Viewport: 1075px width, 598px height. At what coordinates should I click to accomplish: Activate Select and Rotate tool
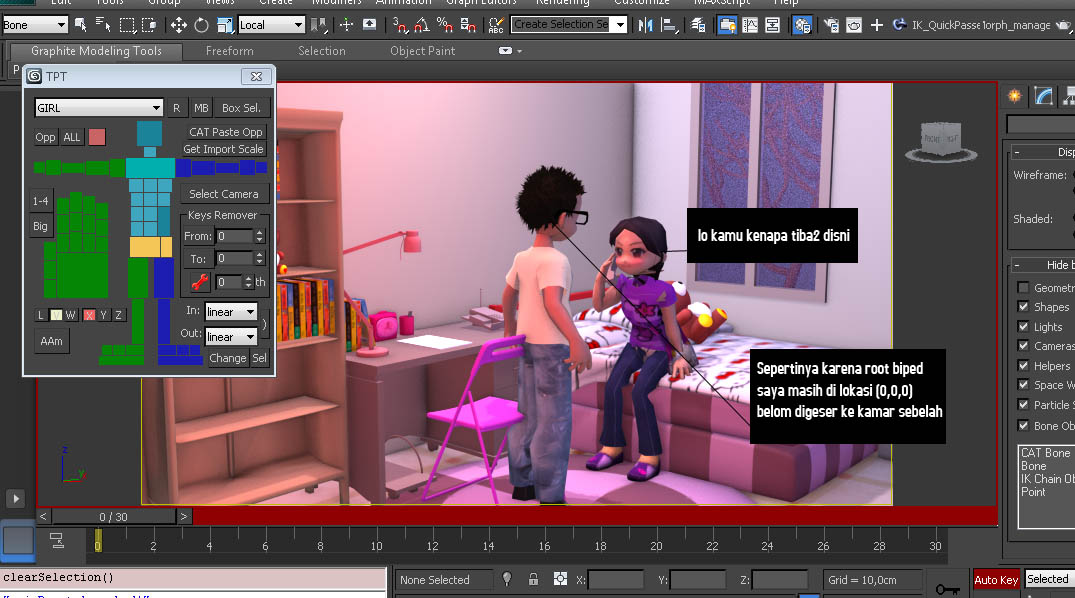coord(201,25)
